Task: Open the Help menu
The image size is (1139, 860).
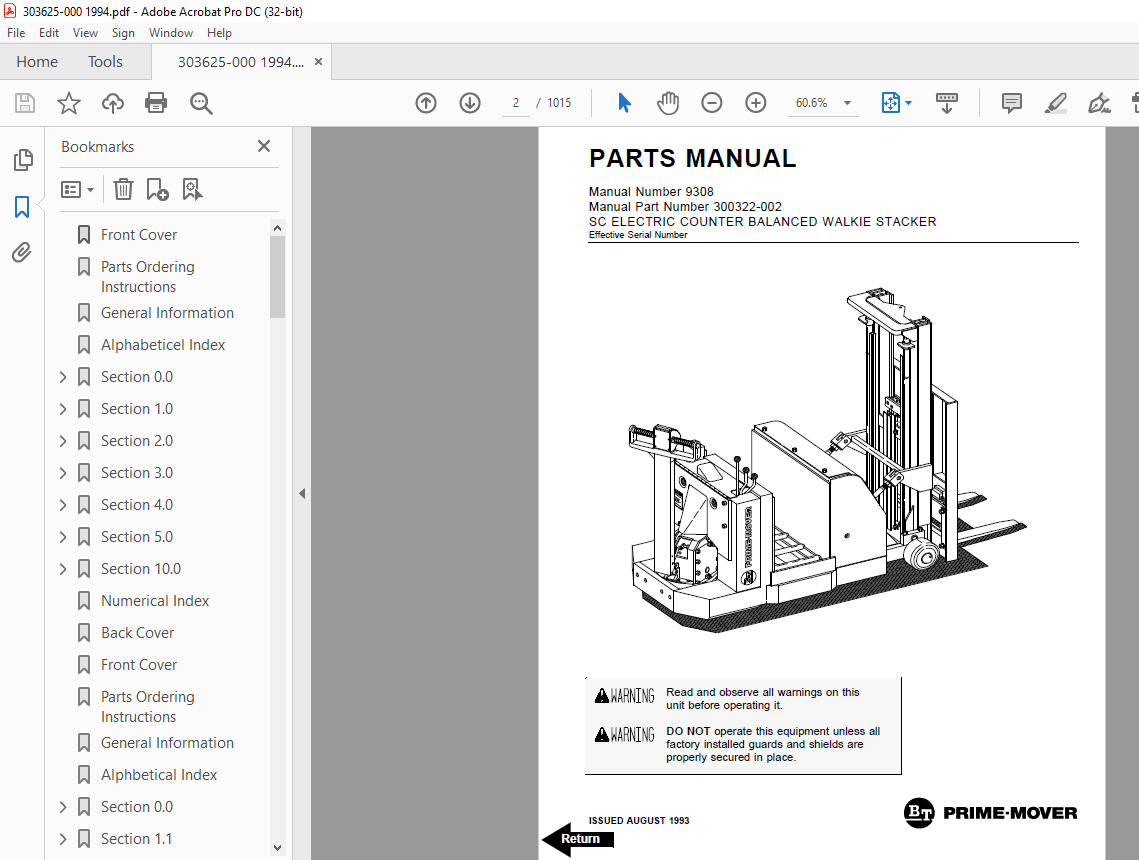Action: click(x=219, y=33)
